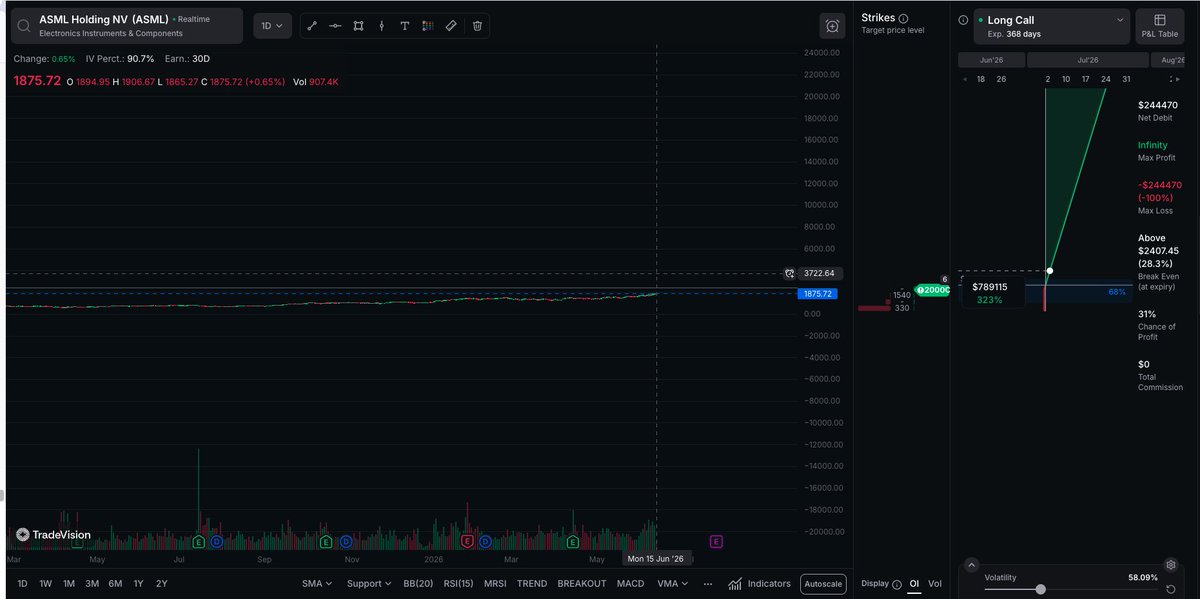This screenshot has height=599, width=1200.
Task: Click the price-axis icon next to 3722.64
Action: click(x=789, y=273)
